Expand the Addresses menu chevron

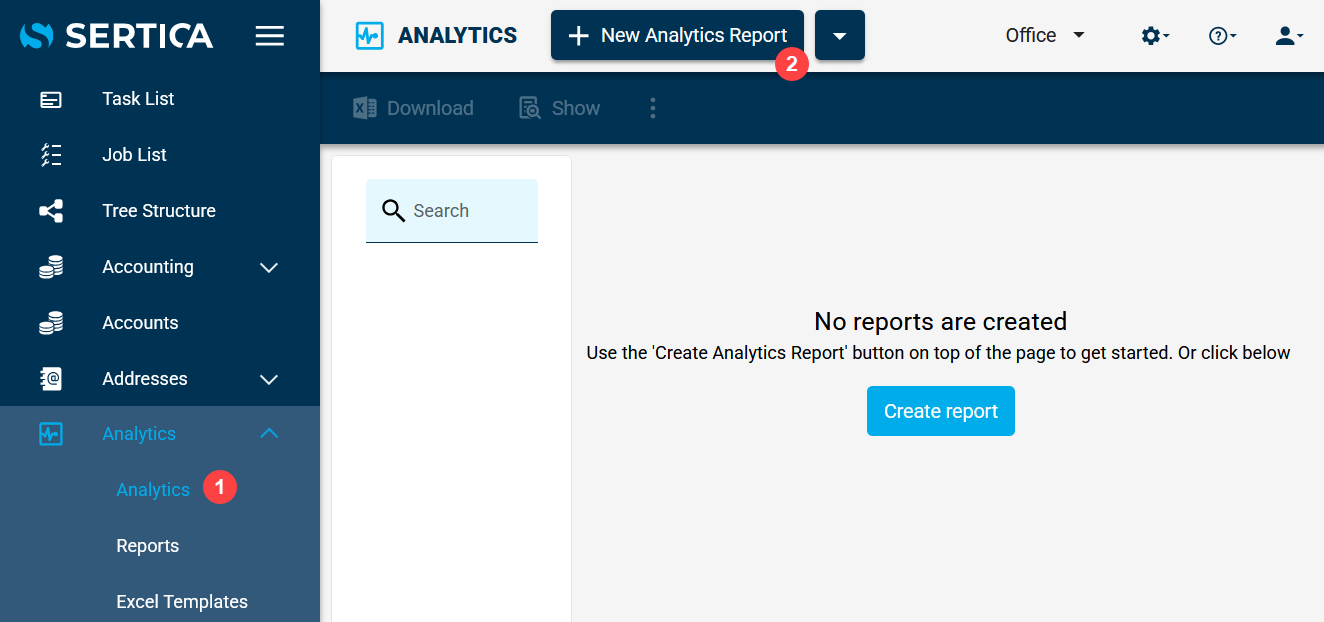pos(269,379)
